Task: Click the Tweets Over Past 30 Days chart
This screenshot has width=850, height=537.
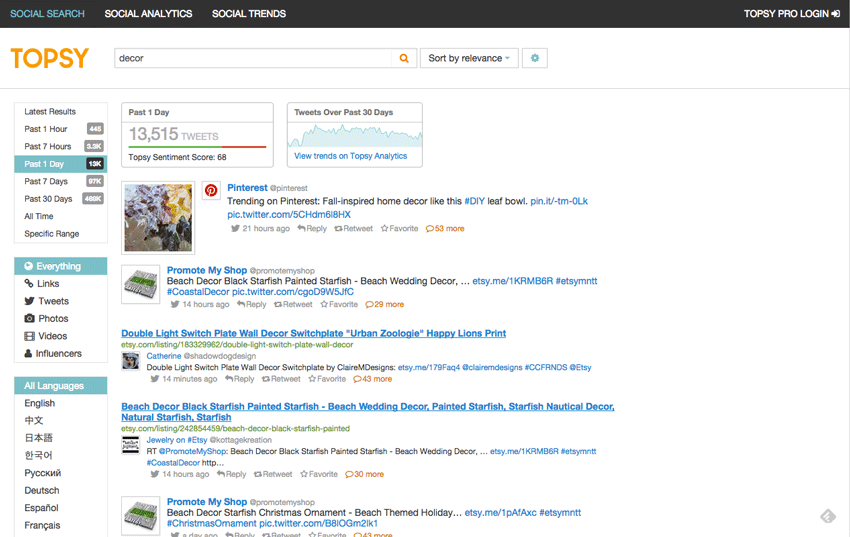Action: [x=355, y=135]
